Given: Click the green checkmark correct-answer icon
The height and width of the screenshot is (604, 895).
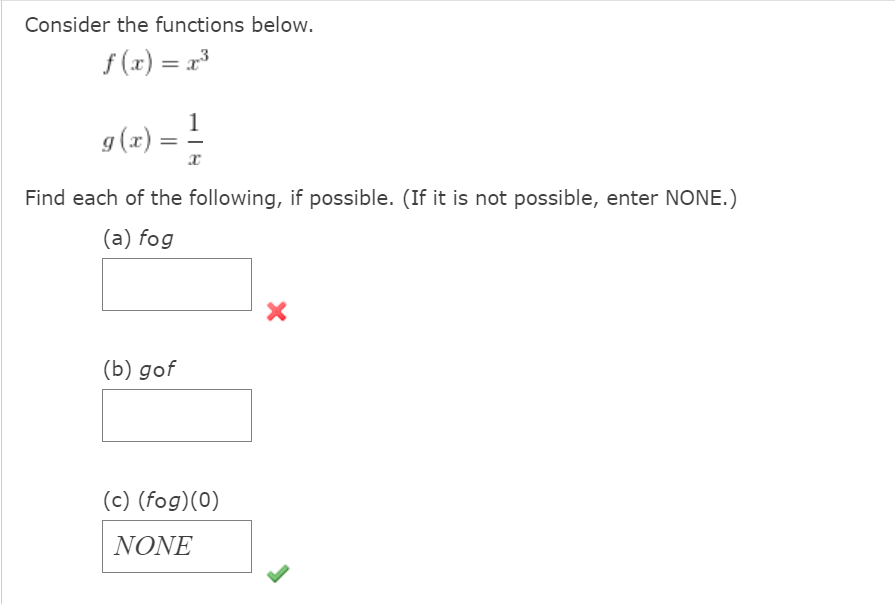Looking at the screenshot, I should pos(278,573).
